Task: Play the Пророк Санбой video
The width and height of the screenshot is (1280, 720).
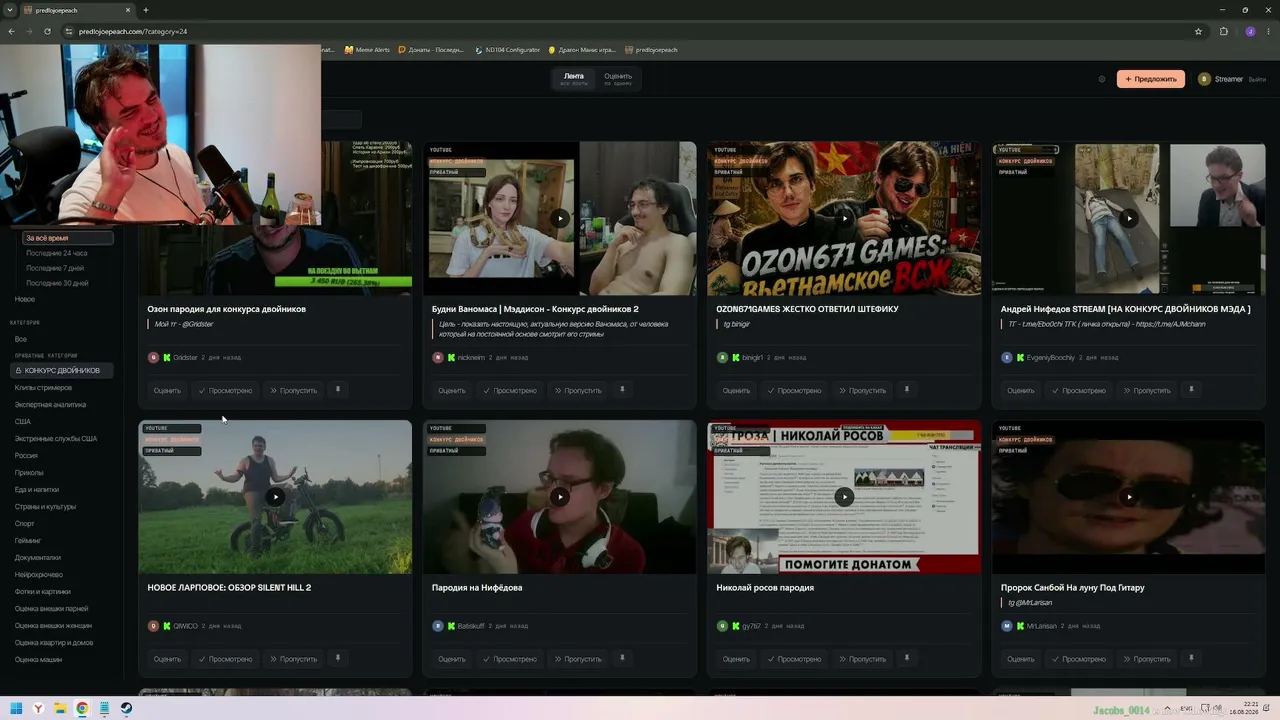Action: click(x=1129, y=497)
